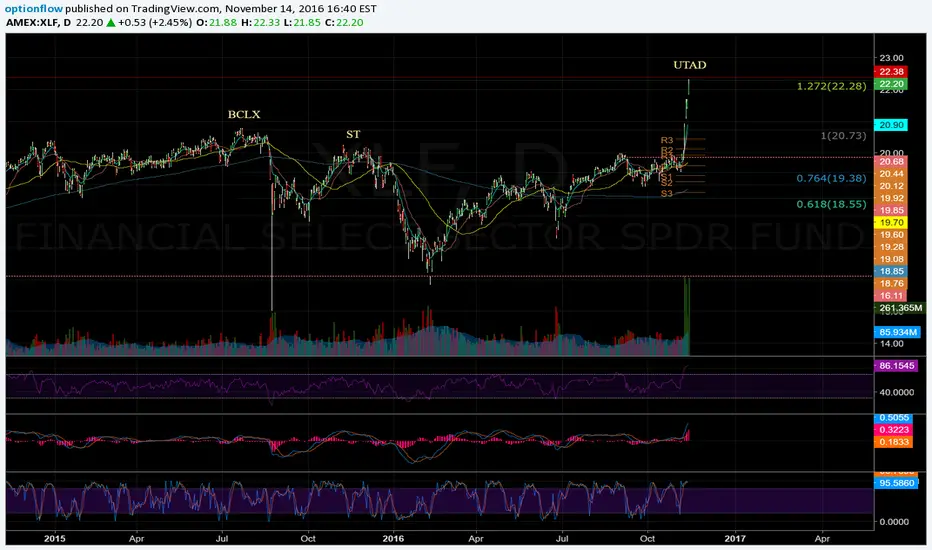Click the 19.85 price tag
This screenshot has width=932, height=550.
pos(892,210)
